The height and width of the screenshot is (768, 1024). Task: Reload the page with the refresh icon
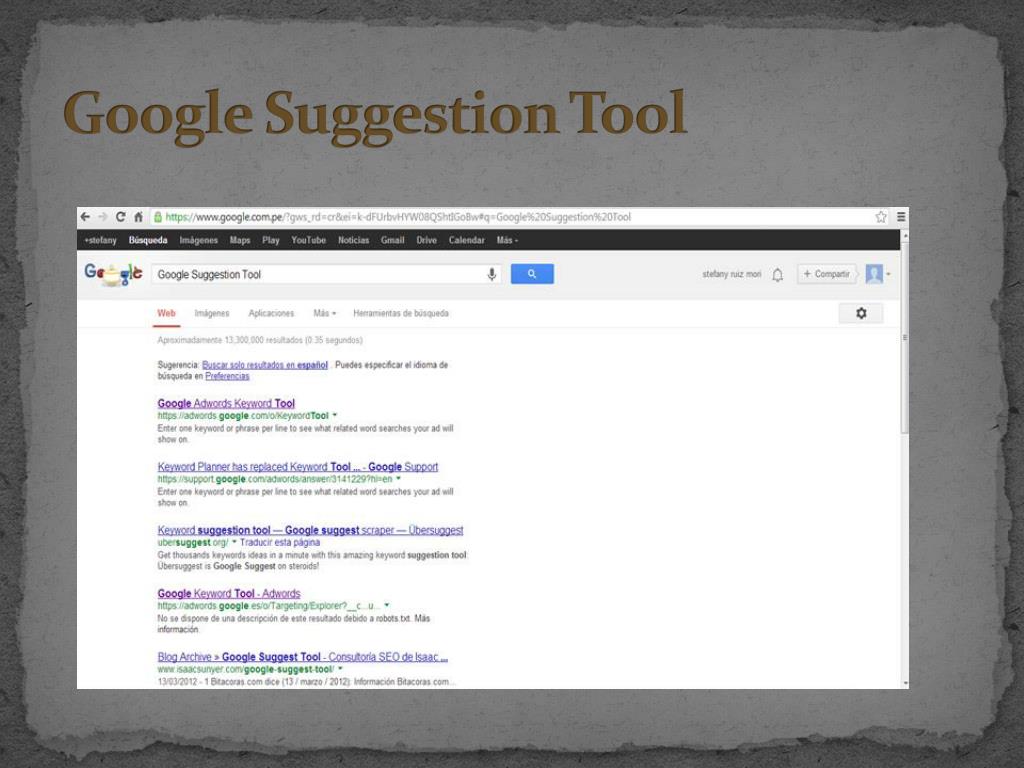pyautogui.click(x=121, y=217)
